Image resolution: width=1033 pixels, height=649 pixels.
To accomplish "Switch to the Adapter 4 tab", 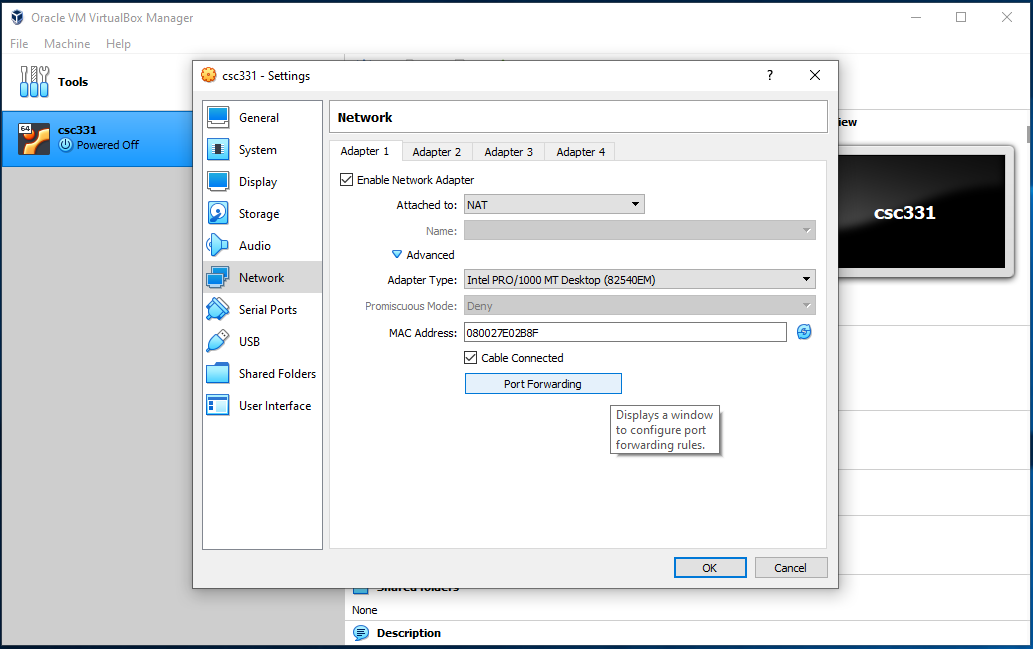I will click(x=580, y=152).
